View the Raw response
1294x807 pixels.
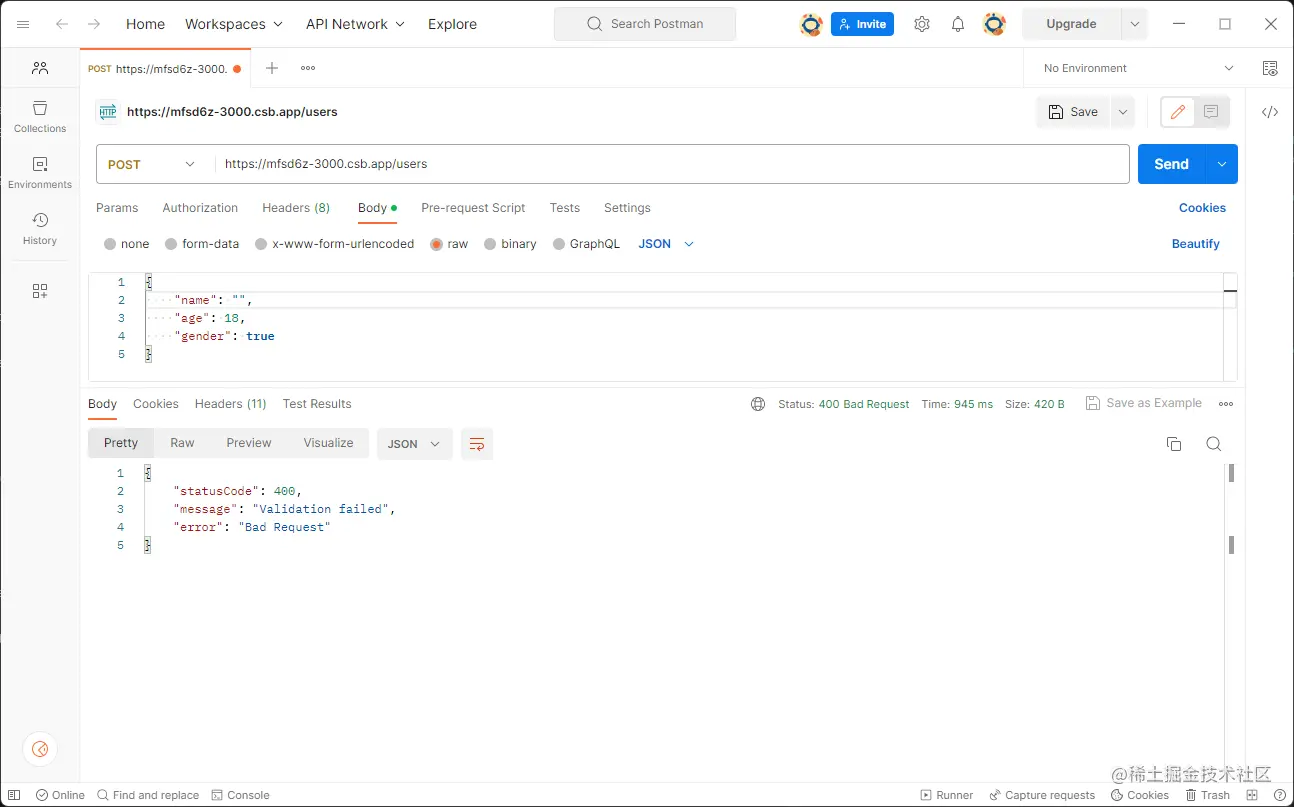pos(182,443)
